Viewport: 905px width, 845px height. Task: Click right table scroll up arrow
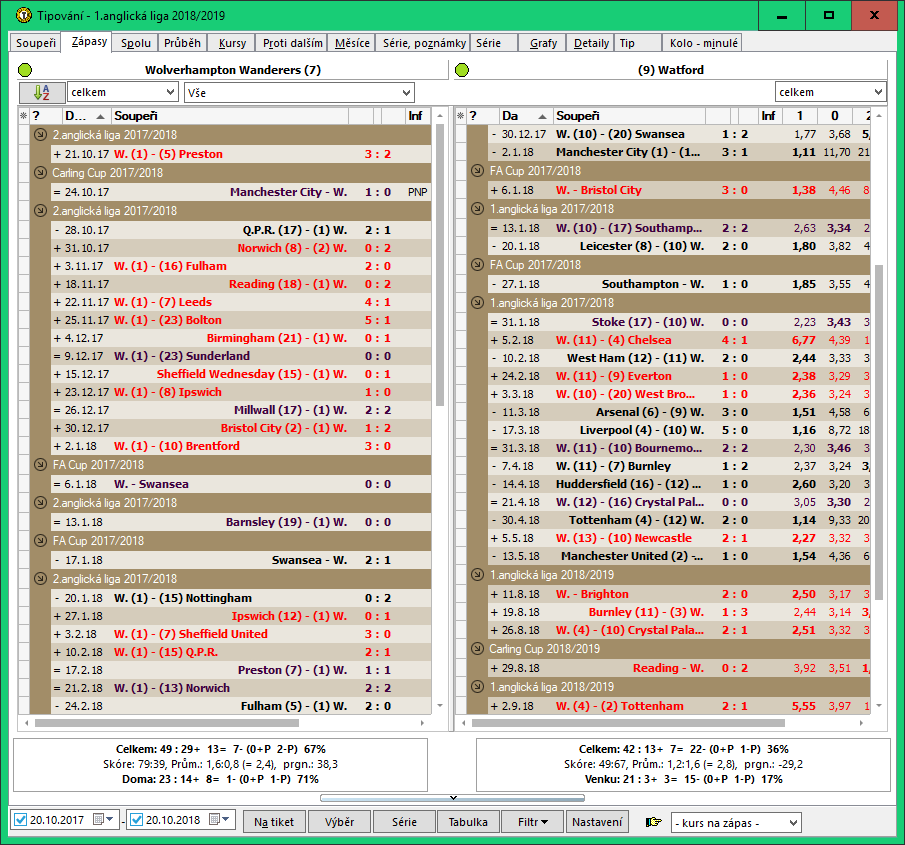point(879,116)
